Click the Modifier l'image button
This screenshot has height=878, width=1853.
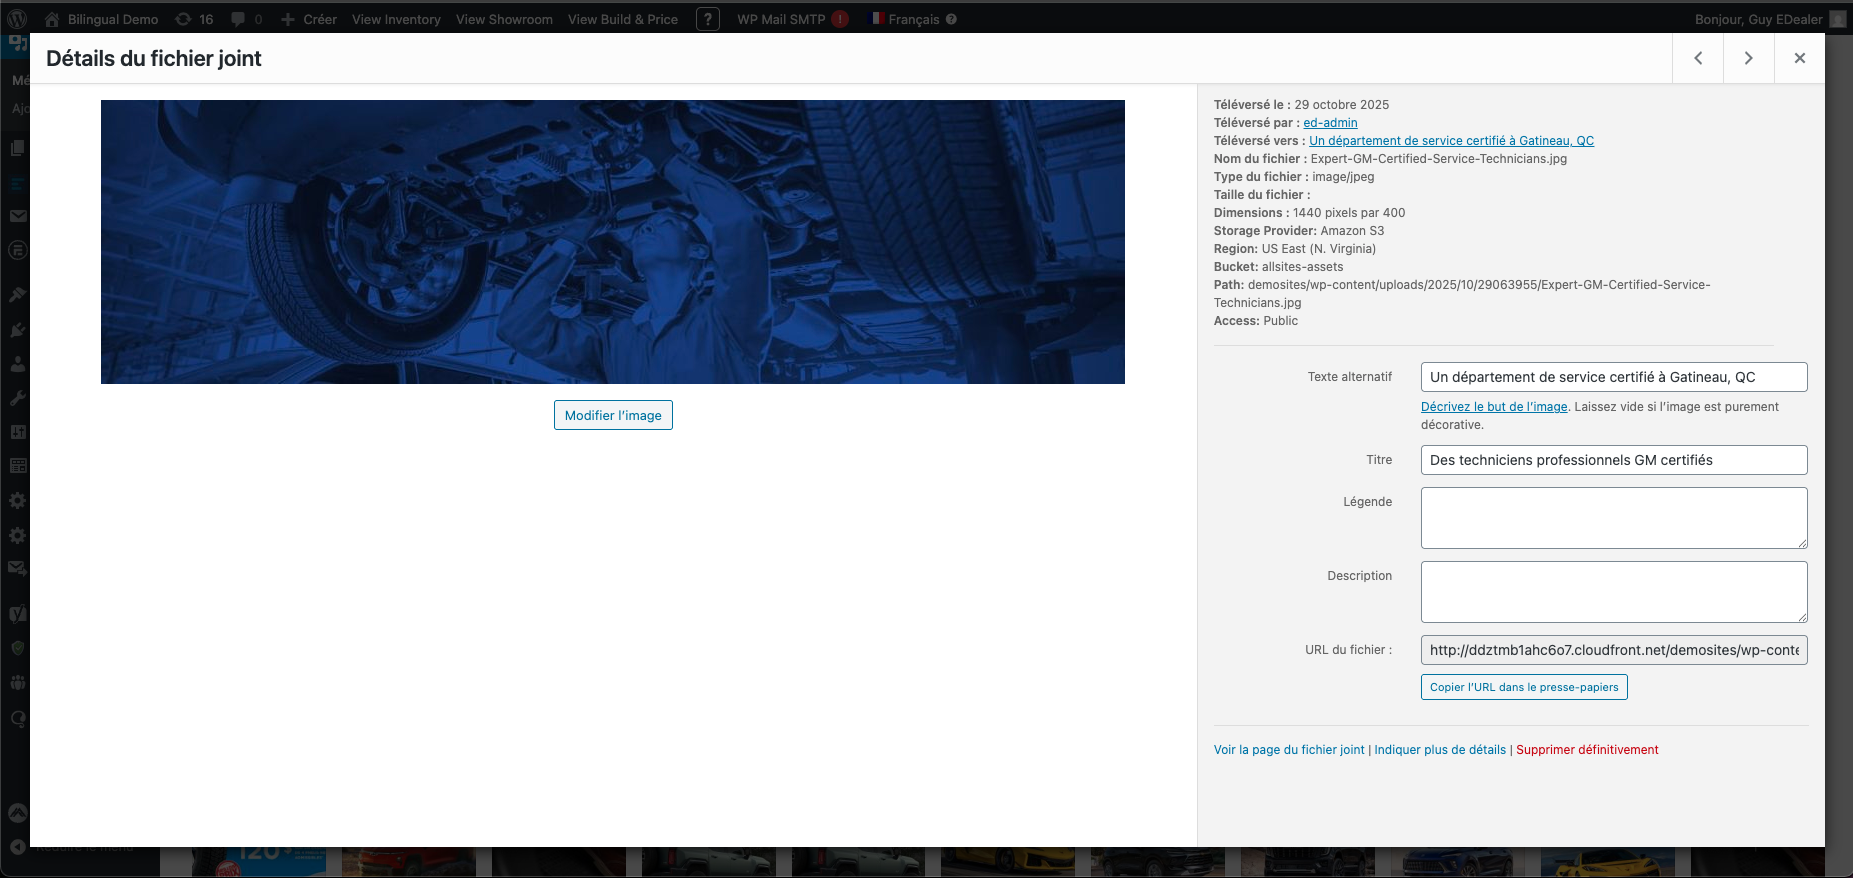click(613, 415)
